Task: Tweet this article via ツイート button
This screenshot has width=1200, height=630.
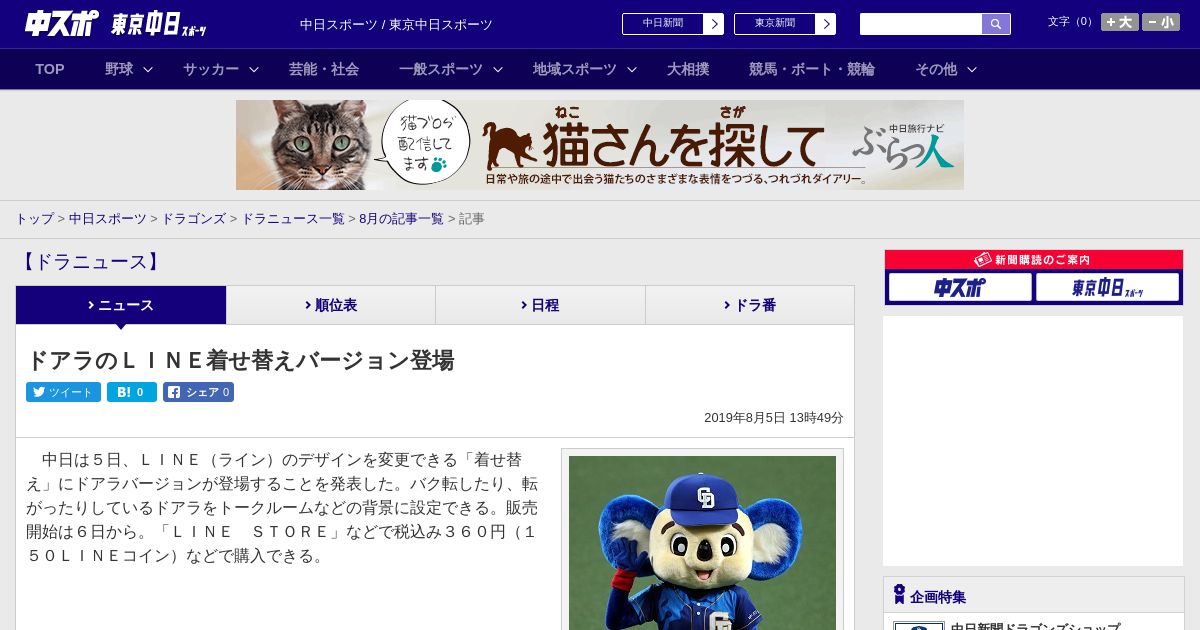Action: (x=63, y=392)
